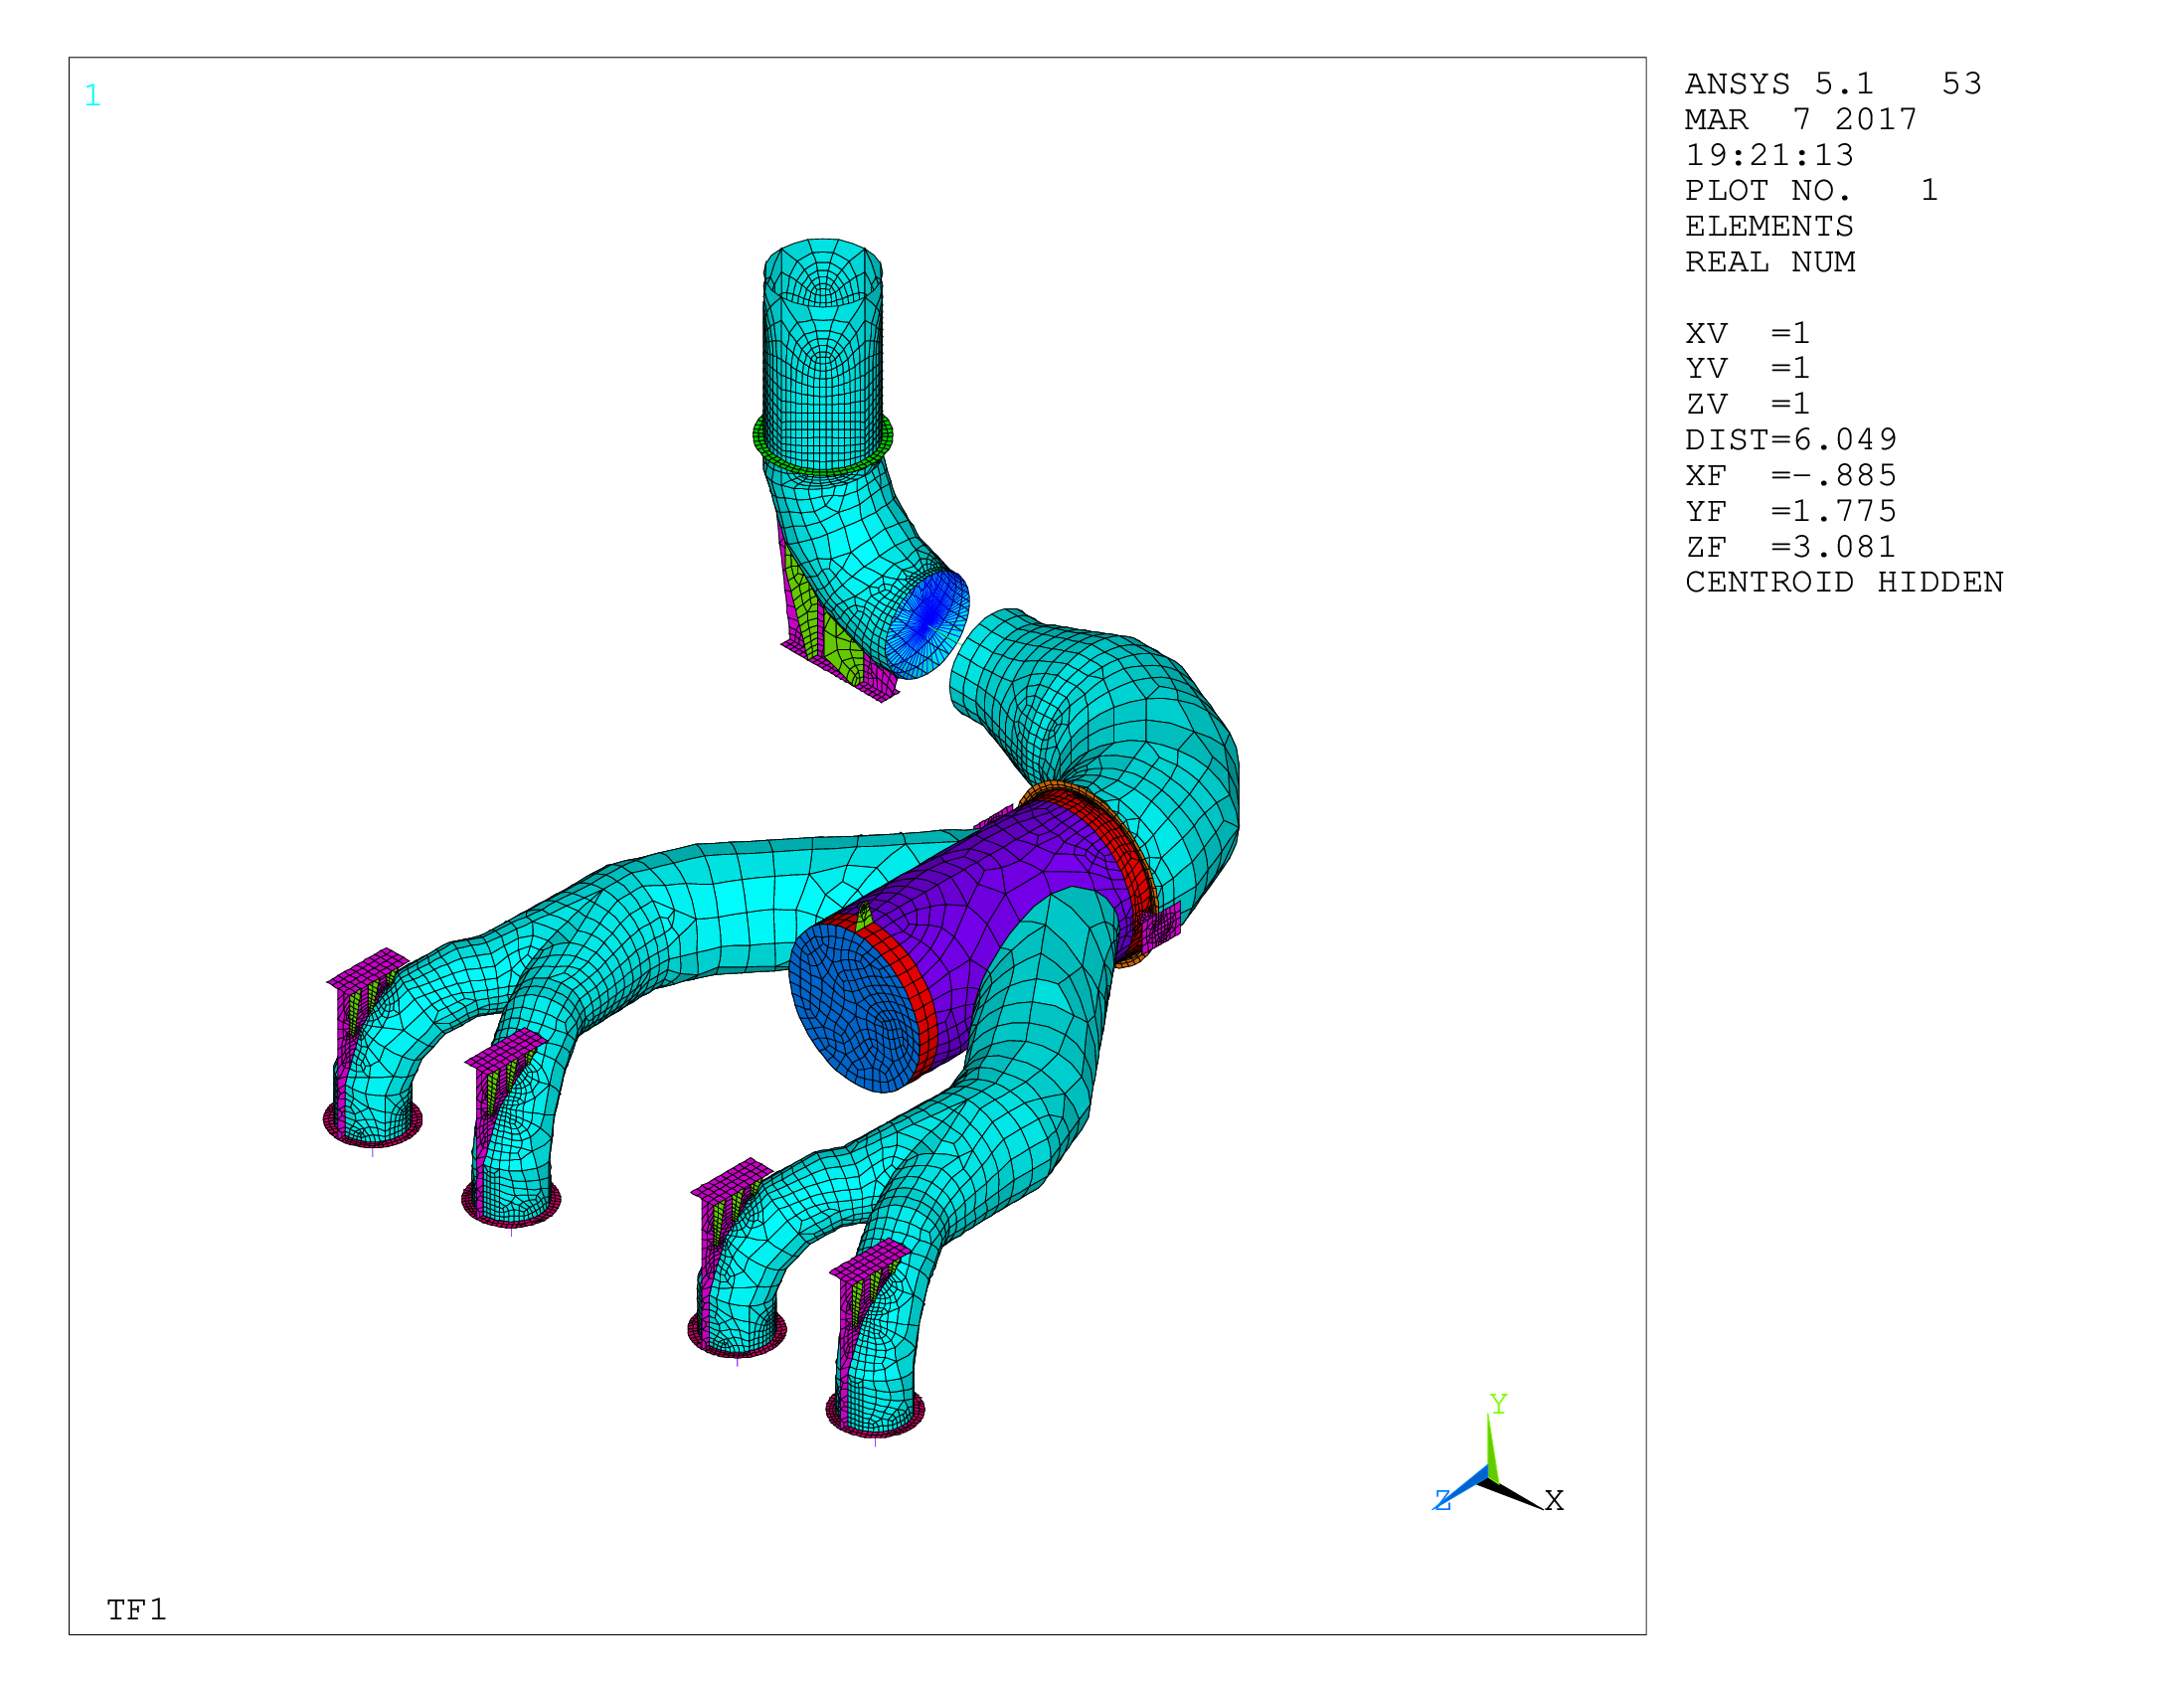Click the 'YV =1' view value

(1748, 369)
